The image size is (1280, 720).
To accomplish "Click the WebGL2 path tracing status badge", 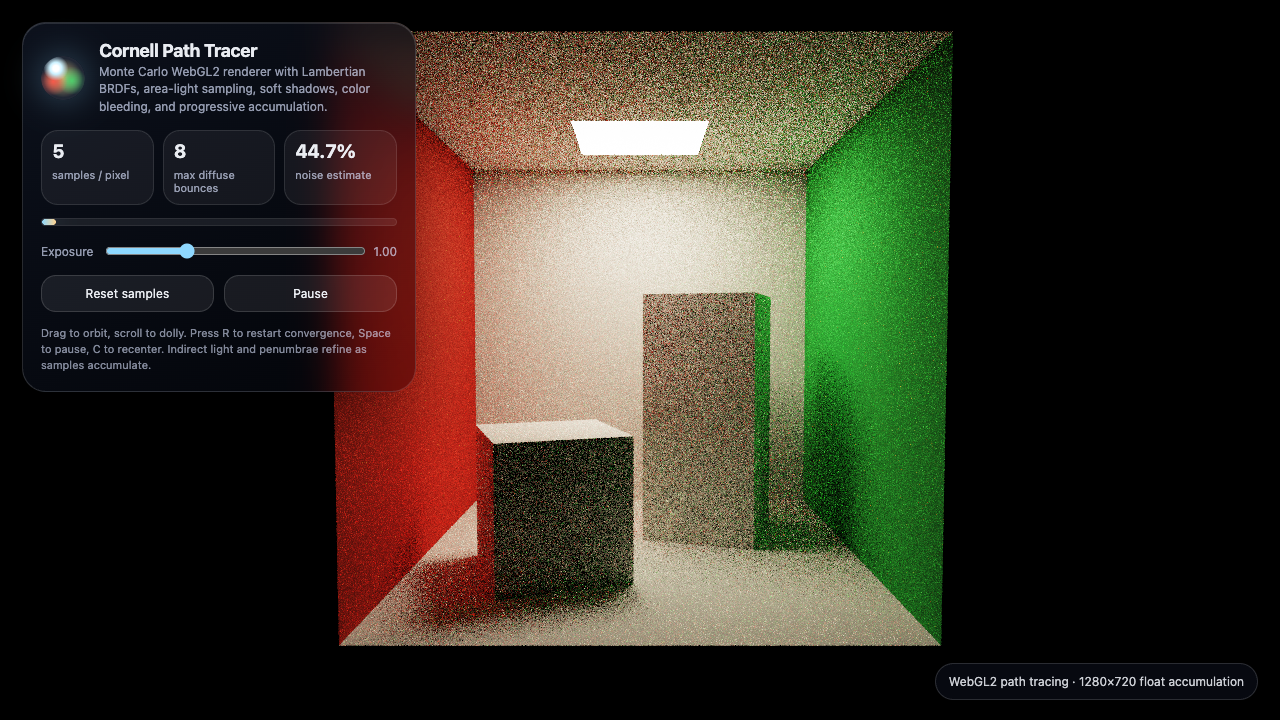I will click(1096, 681).
